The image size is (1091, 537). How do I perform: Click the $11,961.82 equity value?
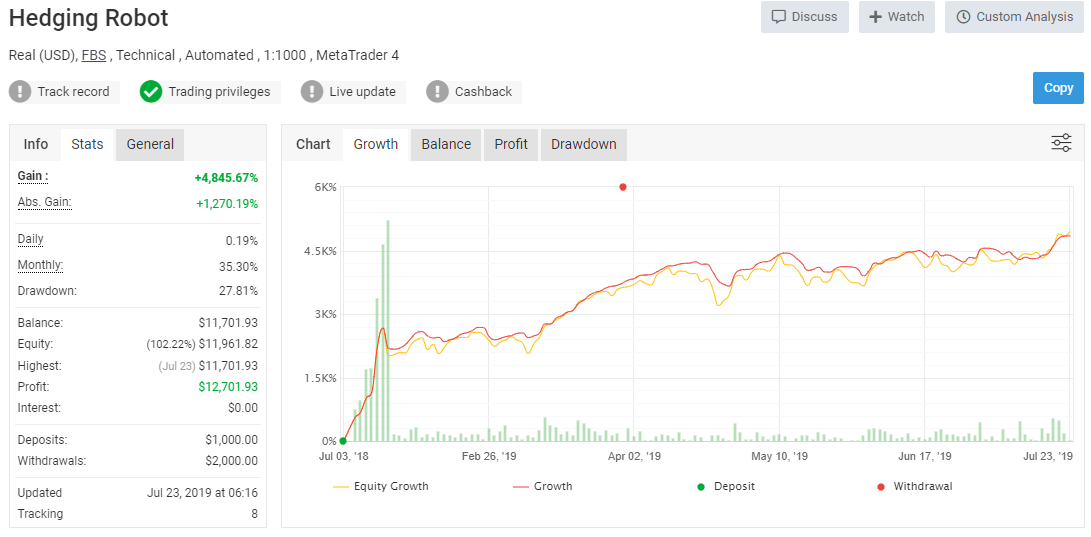pos(228,344)
